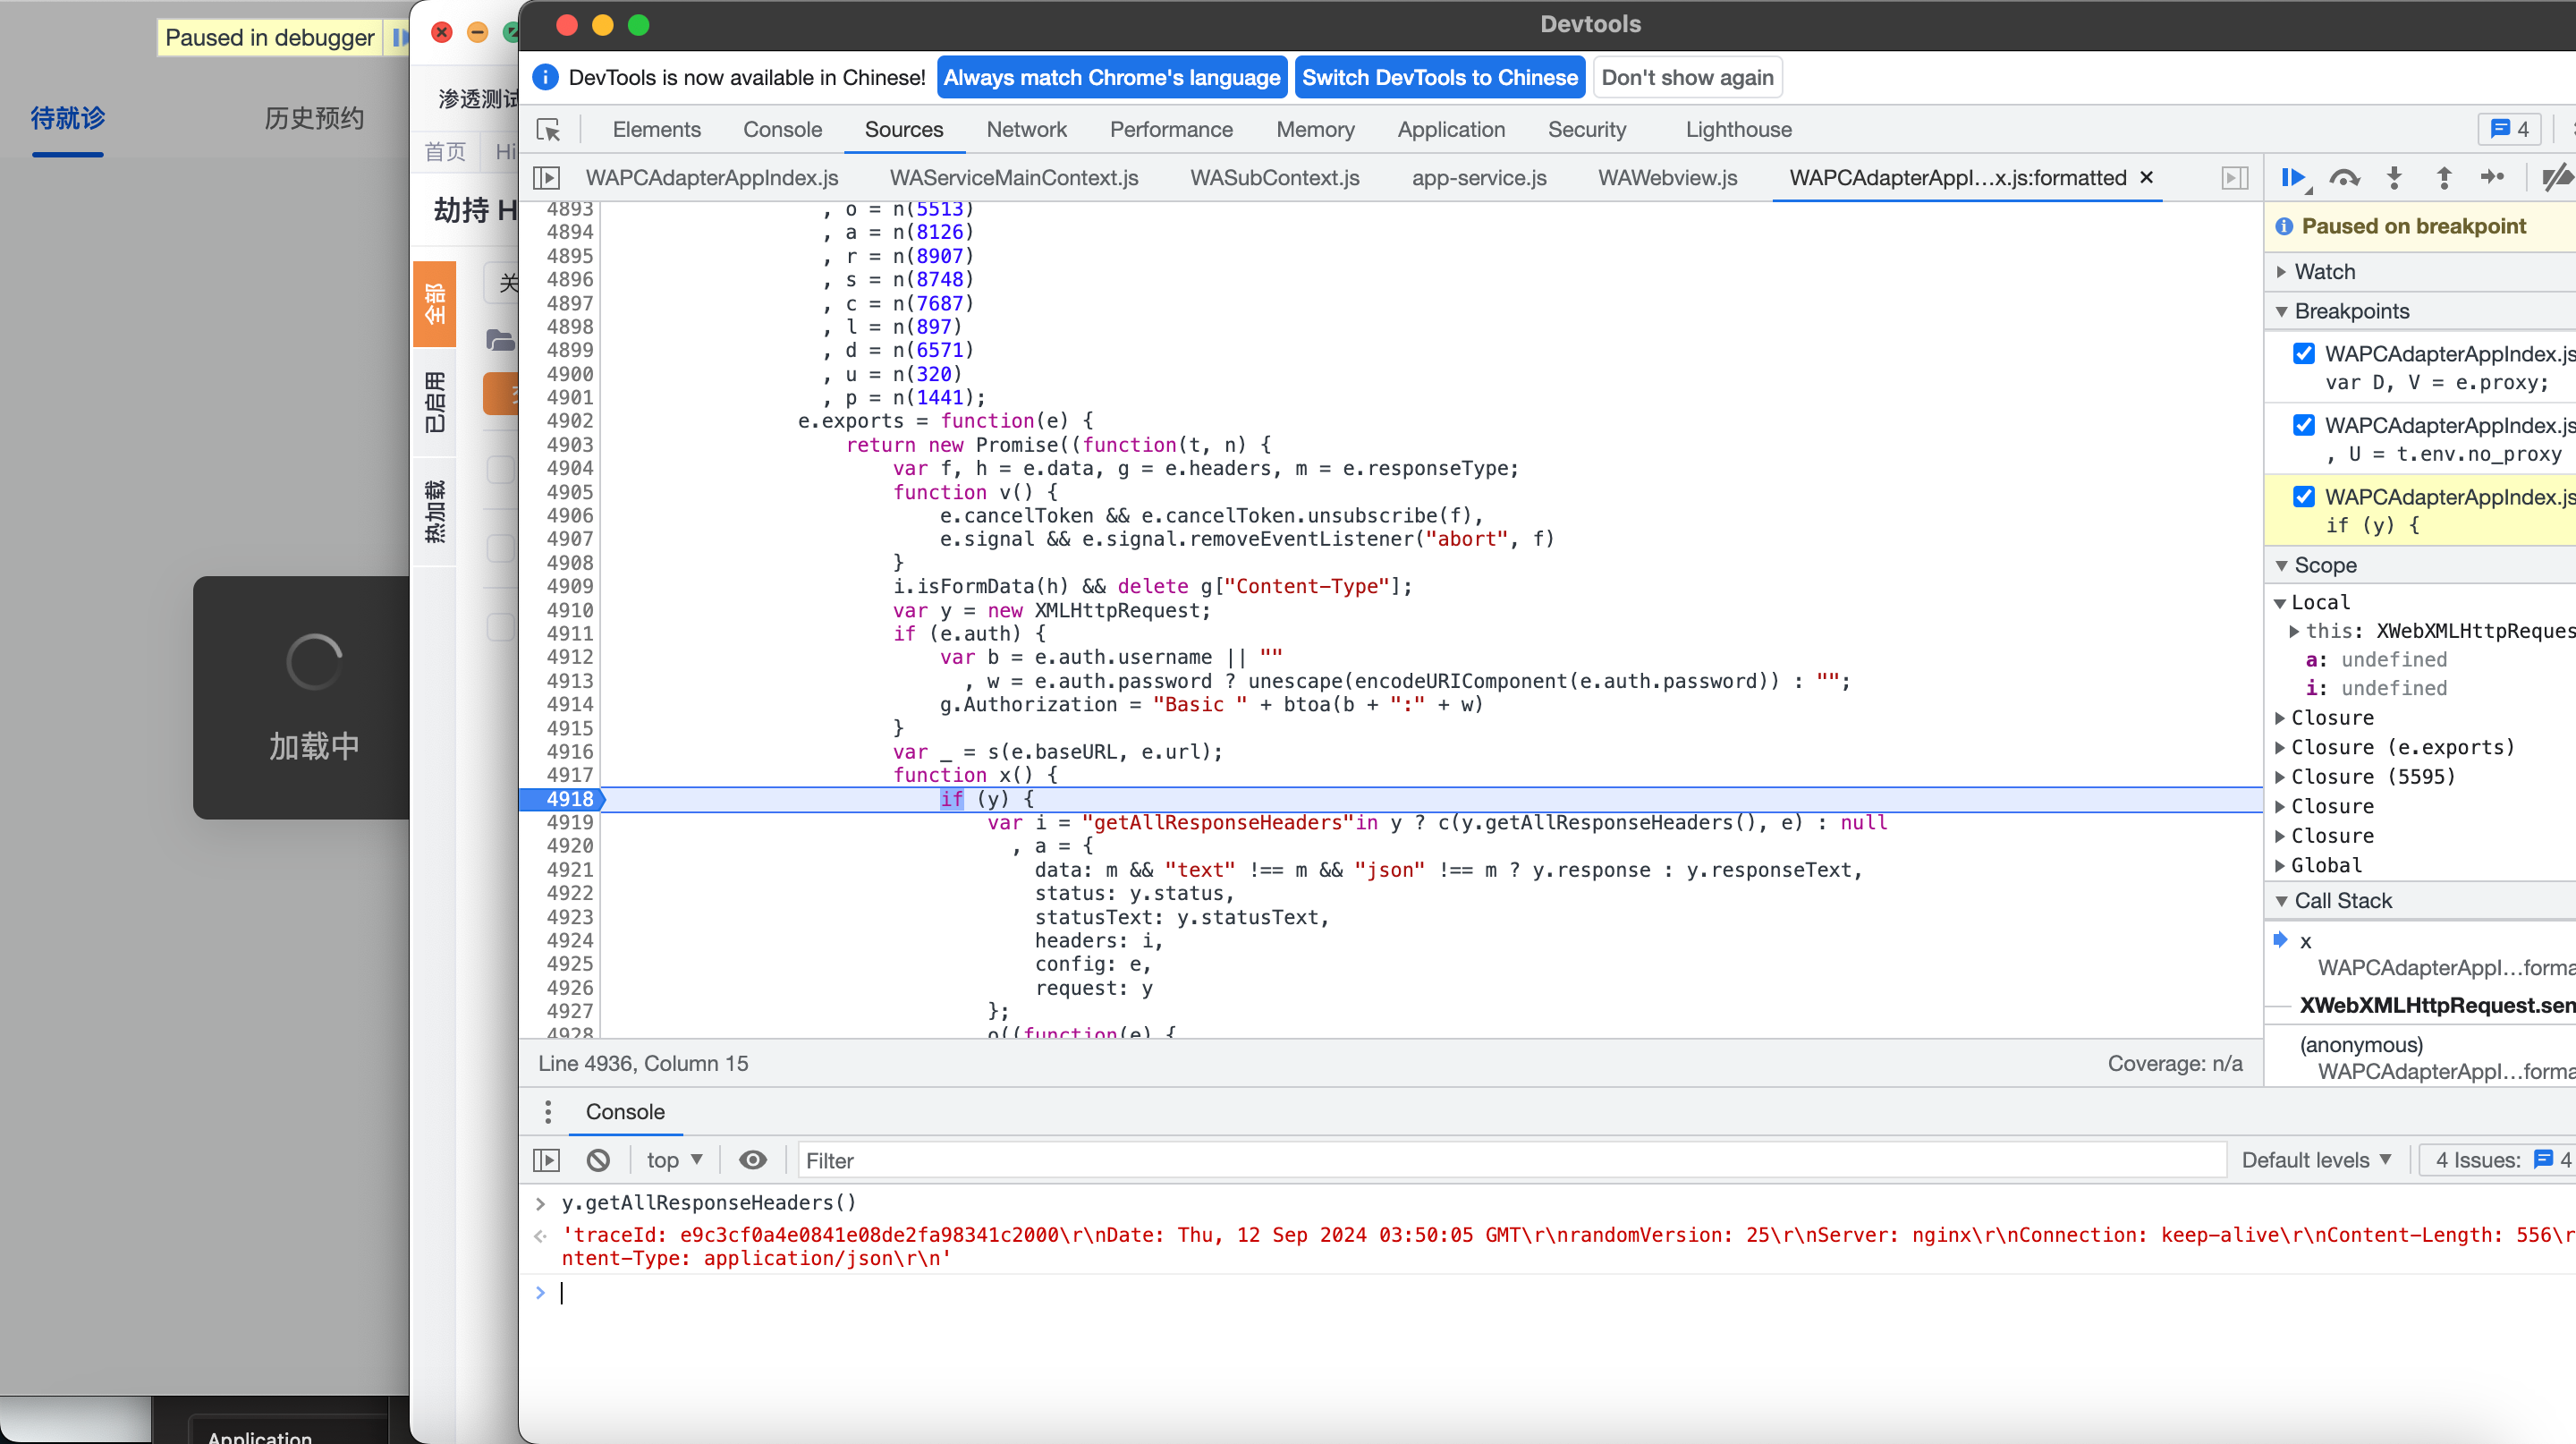The image size is (2576, 1444).
Task: Open the Memory panel
Action: click(1315, 129)
